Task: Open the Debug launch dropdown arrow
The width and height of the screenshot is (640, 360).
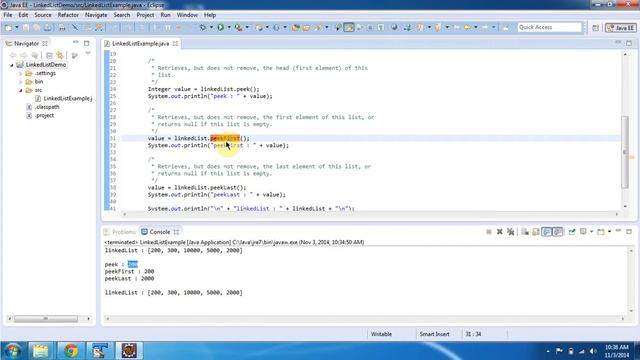Action: [211, 27]
